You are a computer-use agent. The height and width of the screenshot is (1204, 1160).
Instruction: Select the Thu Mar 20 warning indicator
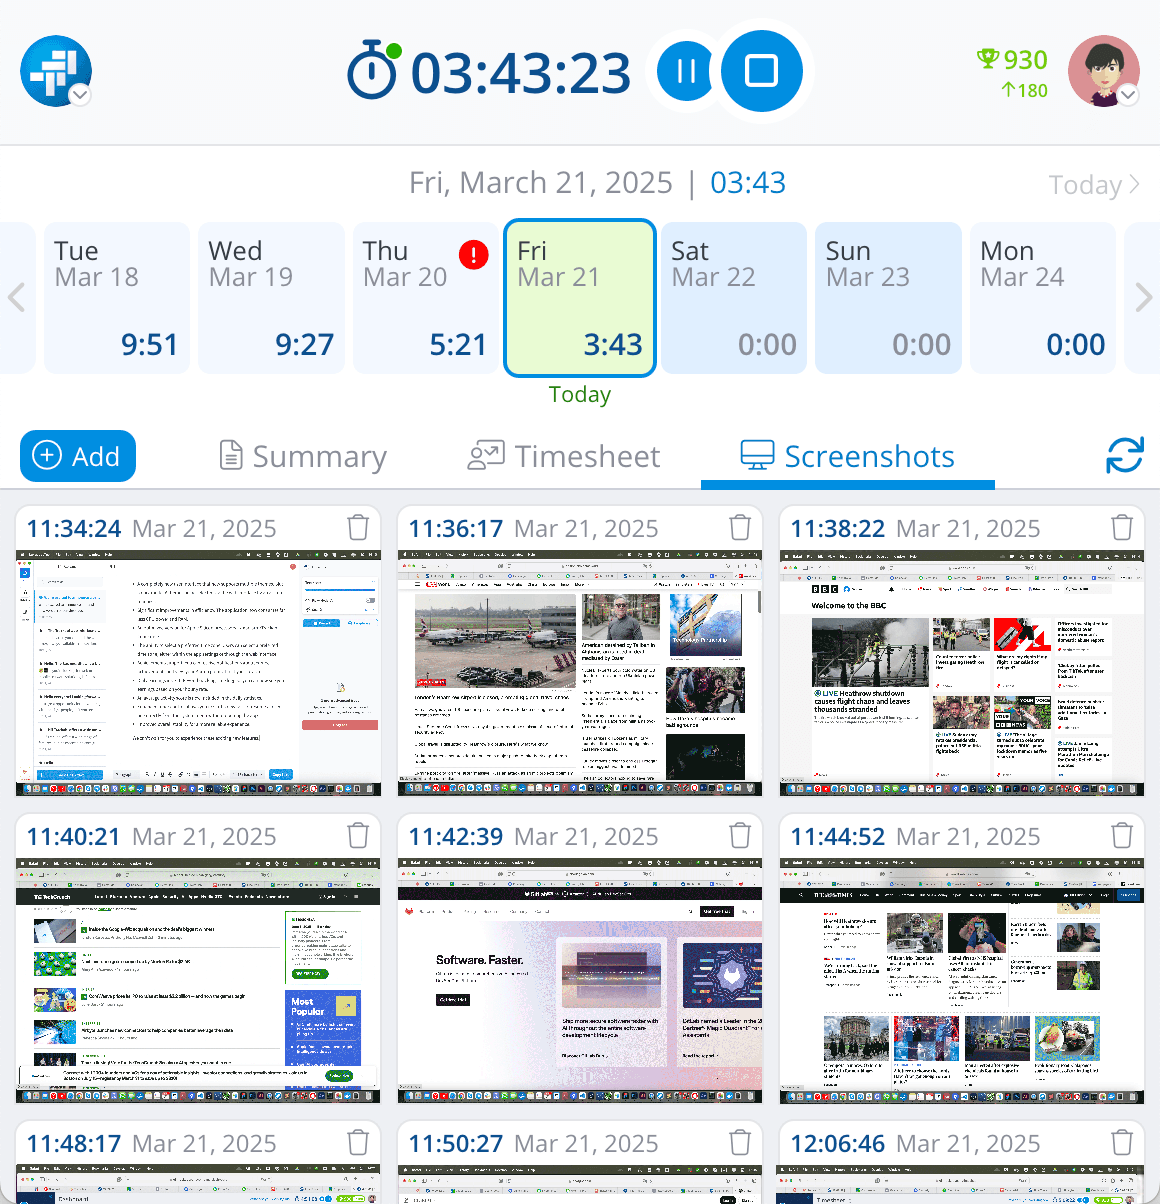coord(473,254)
